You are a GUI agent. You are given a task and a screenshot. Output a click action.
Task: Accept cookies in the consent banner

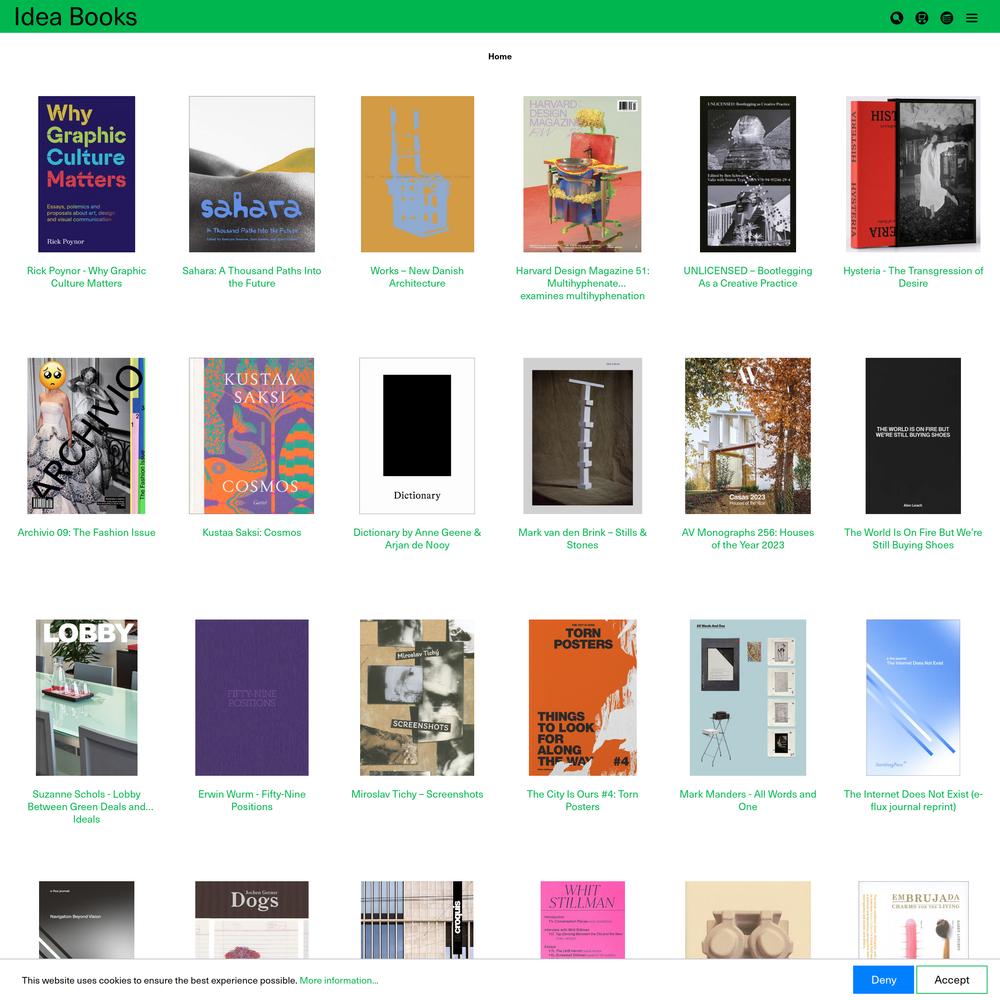pos(952,980)
